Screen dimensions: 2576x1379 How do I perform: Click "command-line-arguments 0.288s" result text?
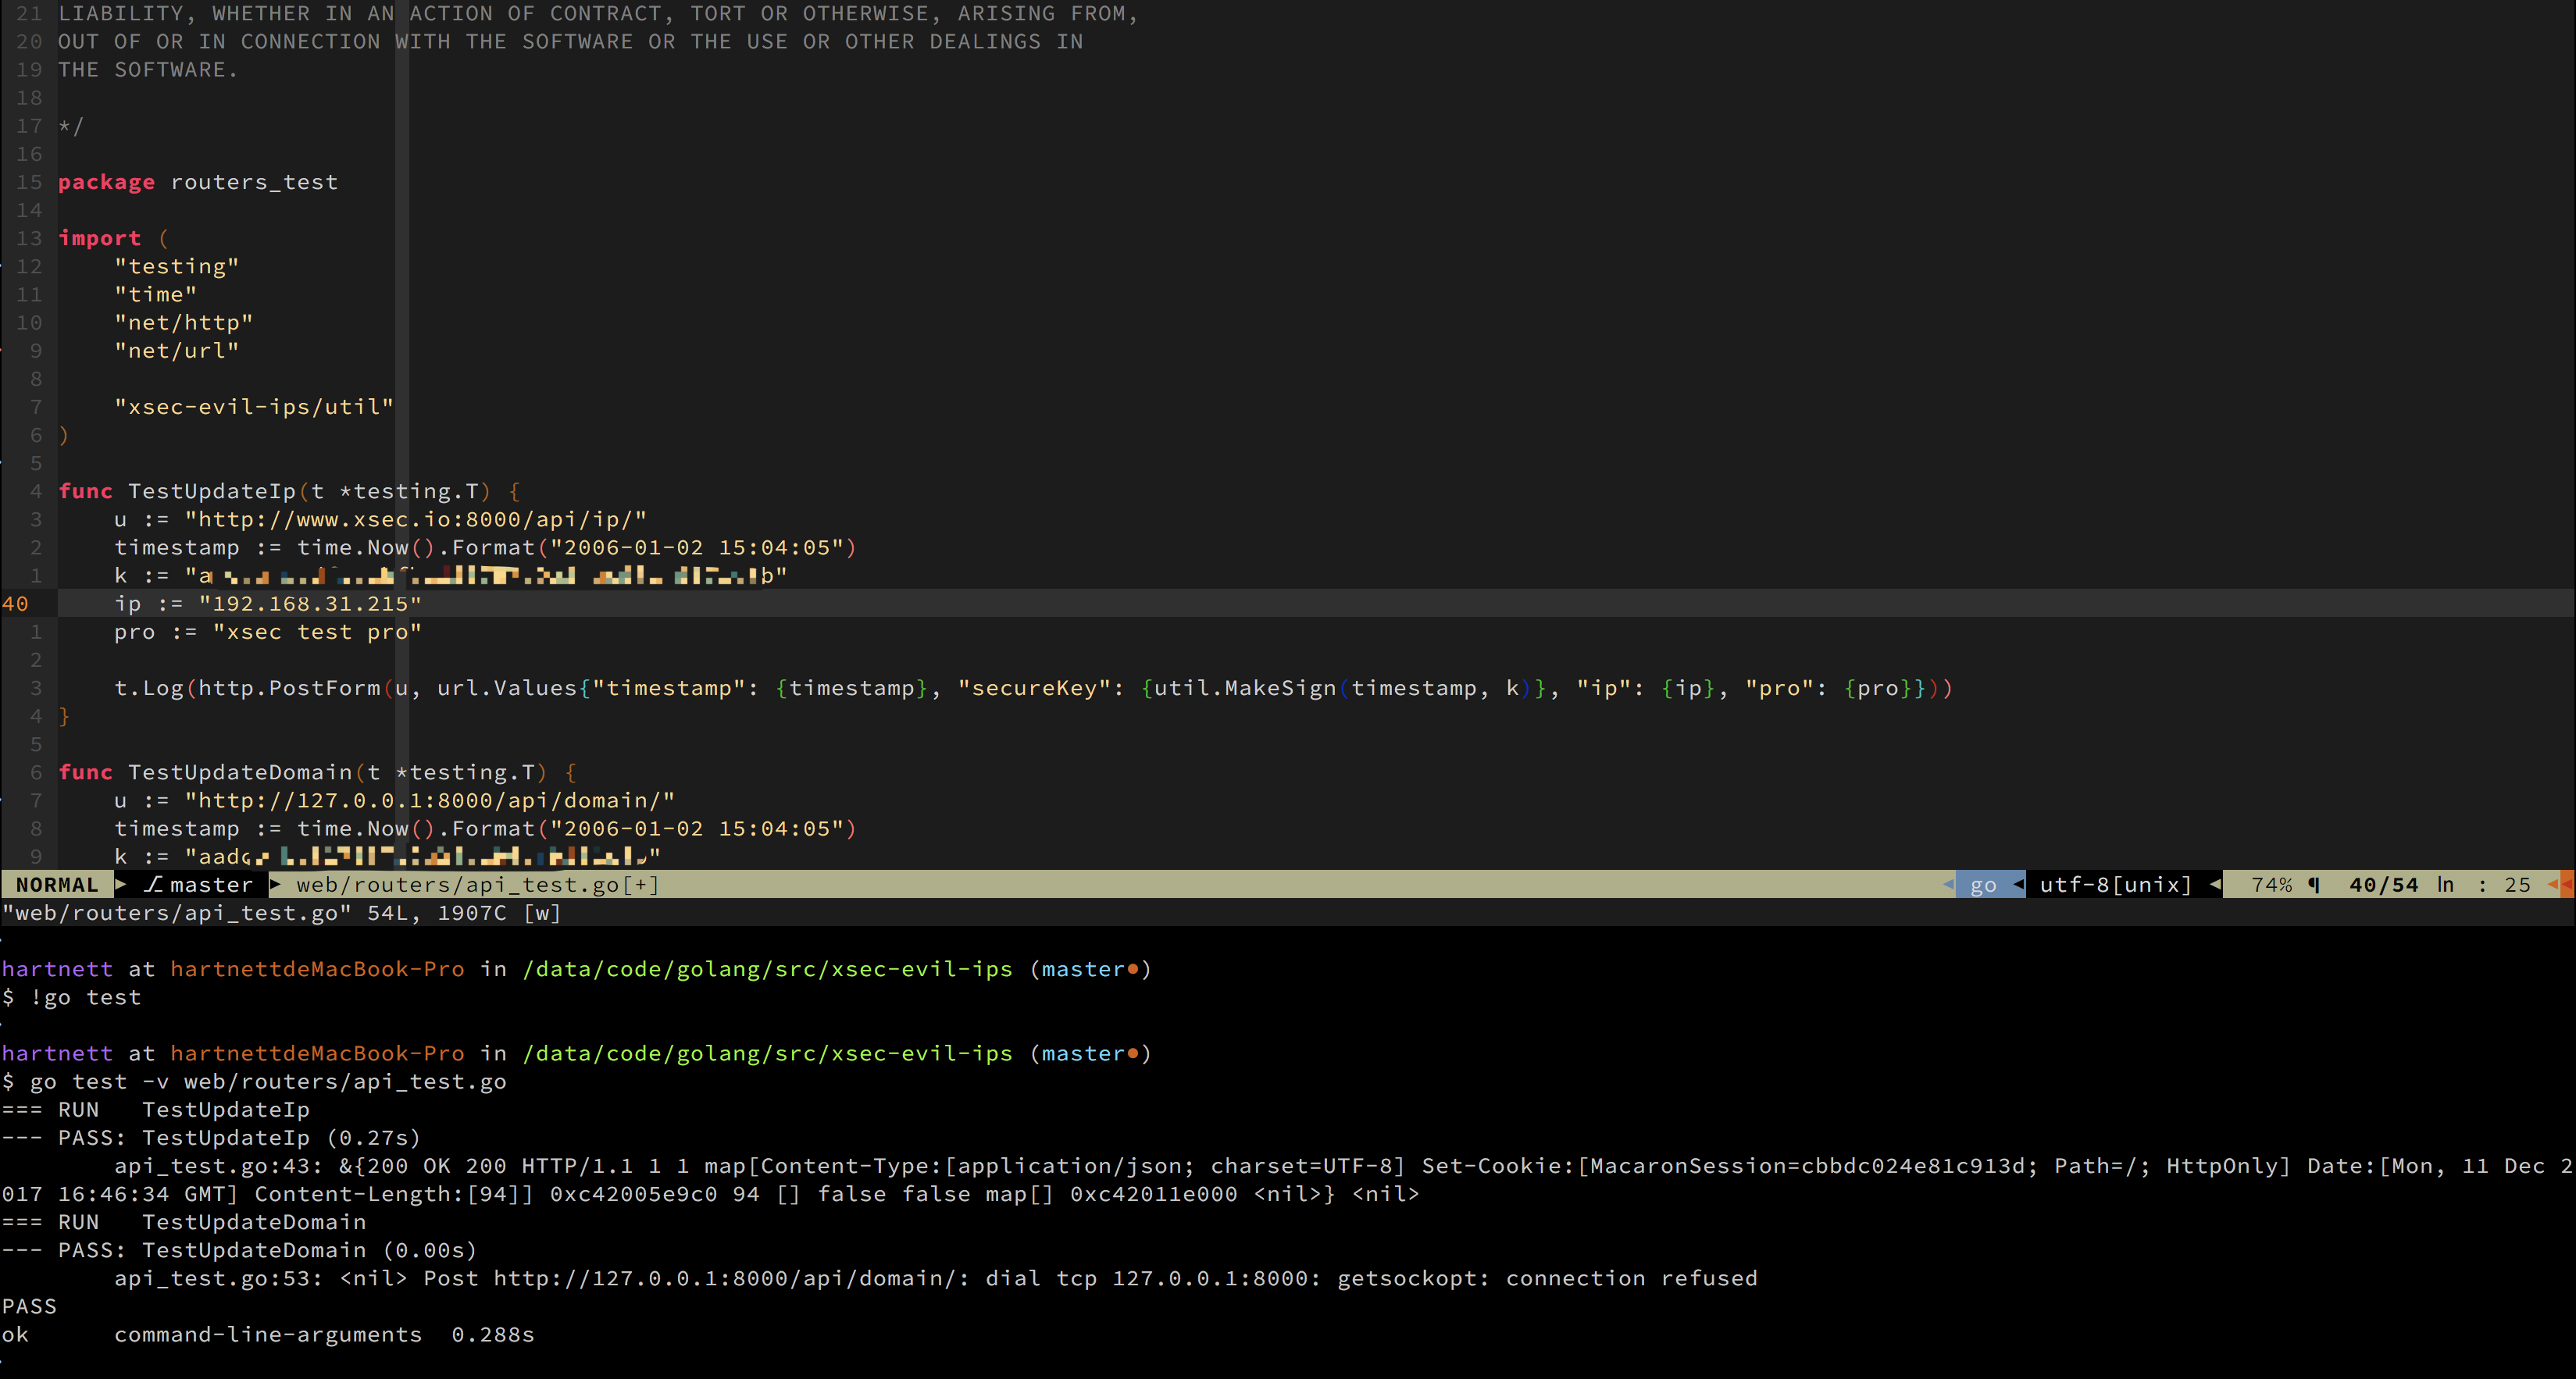(324, 1334)
